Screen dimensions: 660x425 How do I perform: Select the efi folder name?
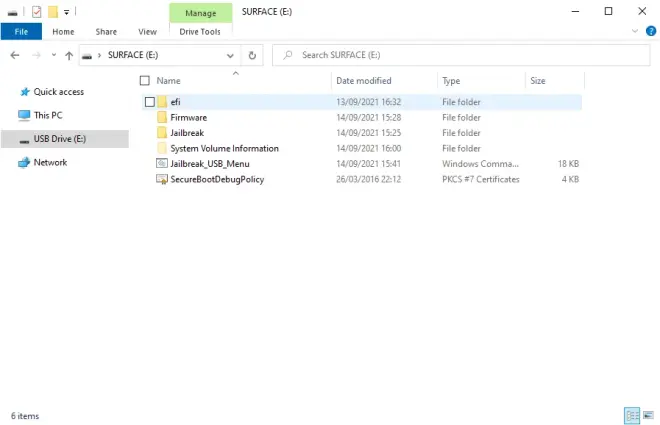pyautogui.click(x=176, y=102)
